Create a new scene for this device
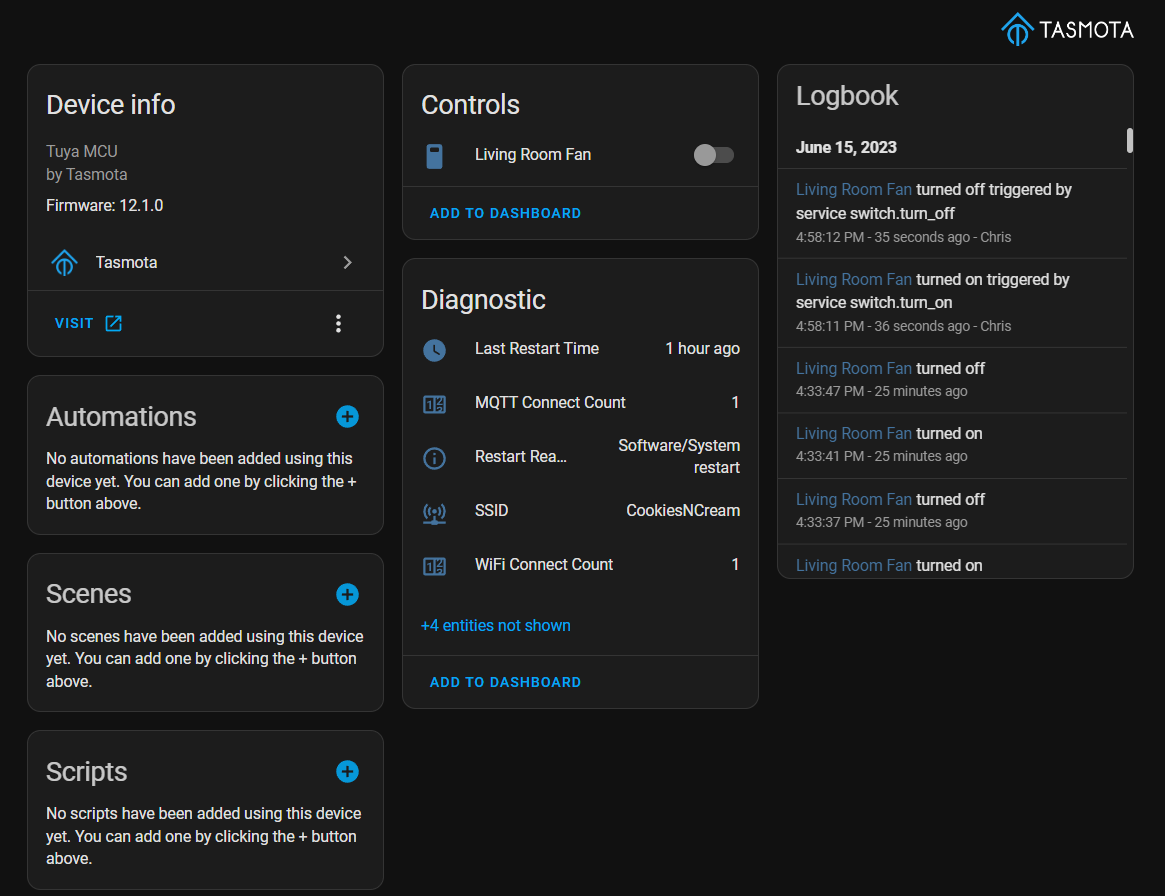 click(x=347, y=594)
